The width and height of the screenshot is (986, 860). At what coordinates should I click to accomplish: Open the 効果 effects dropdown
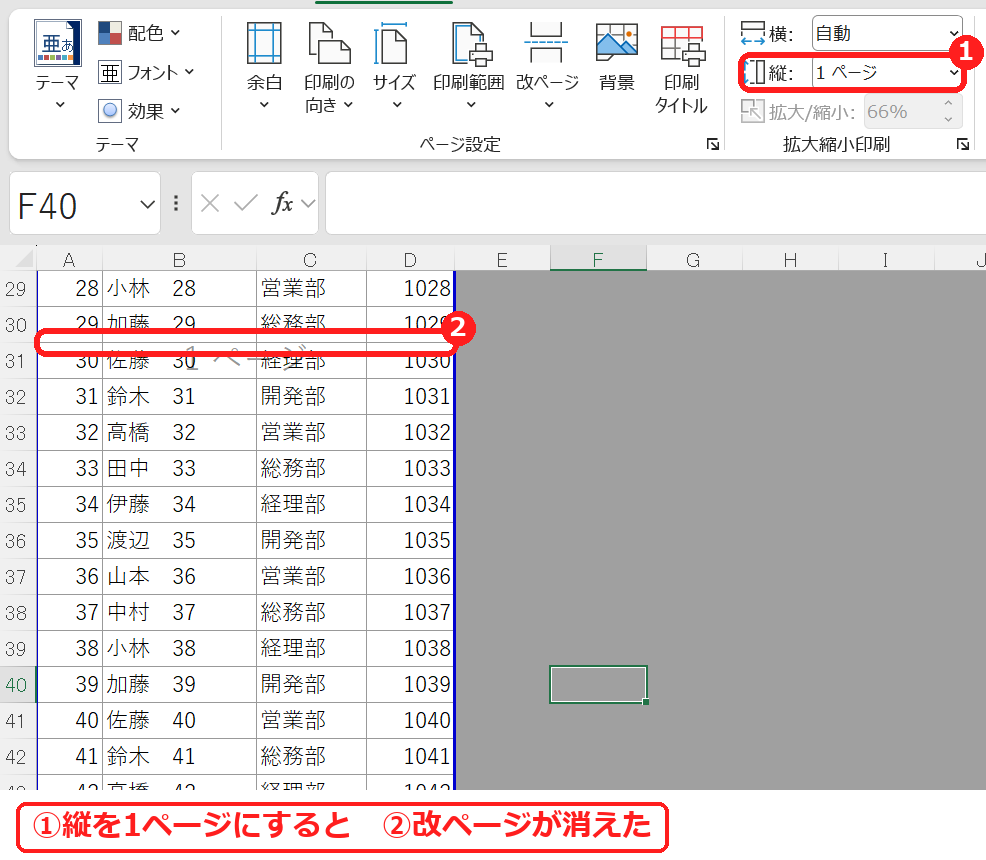tap(140, 111)
